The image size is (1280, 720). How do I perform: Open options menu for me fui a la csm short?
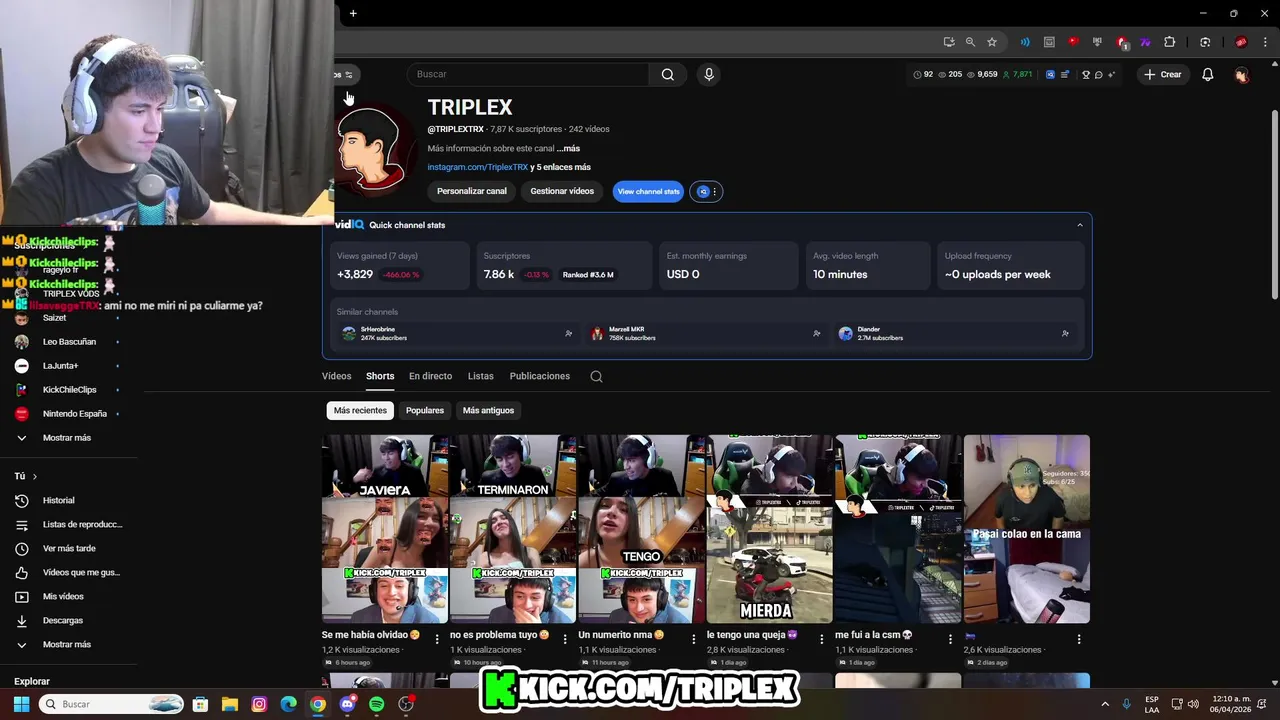(950, 639)
